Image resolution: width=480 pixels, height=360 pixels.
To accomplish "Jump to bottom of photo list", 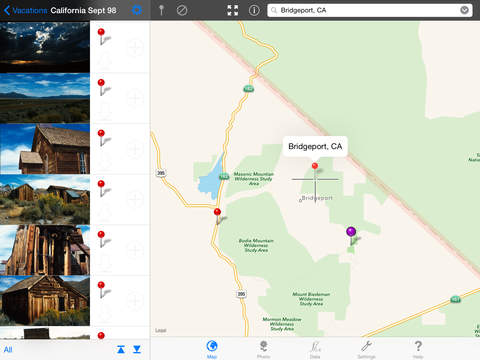I will pos(137,349).
